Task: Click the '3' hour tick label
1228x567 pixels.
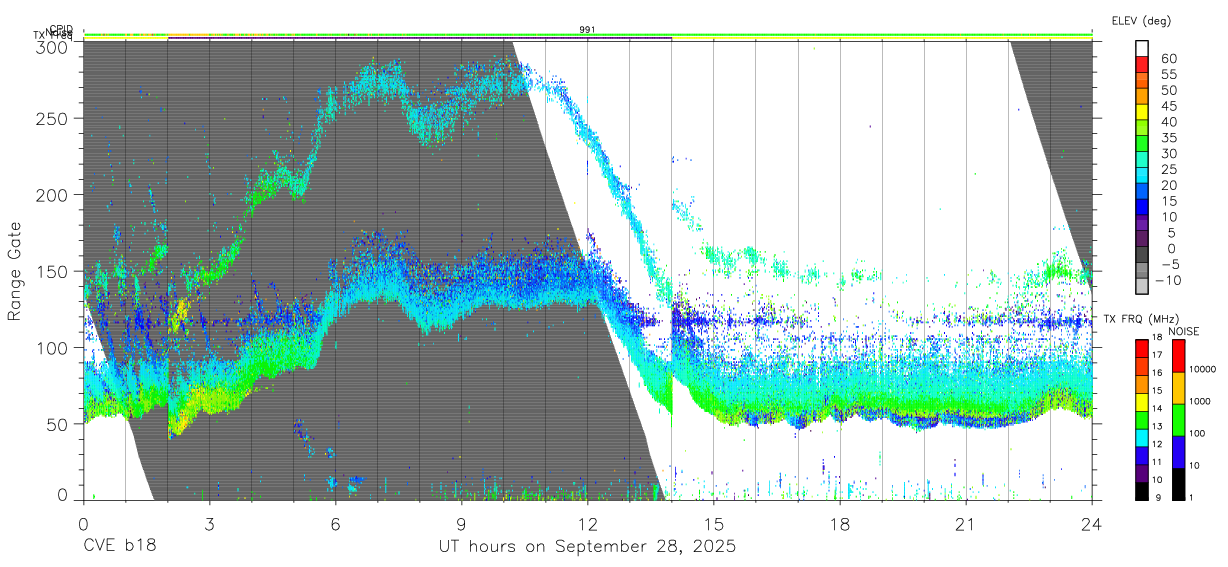Action: click(209, 524)
